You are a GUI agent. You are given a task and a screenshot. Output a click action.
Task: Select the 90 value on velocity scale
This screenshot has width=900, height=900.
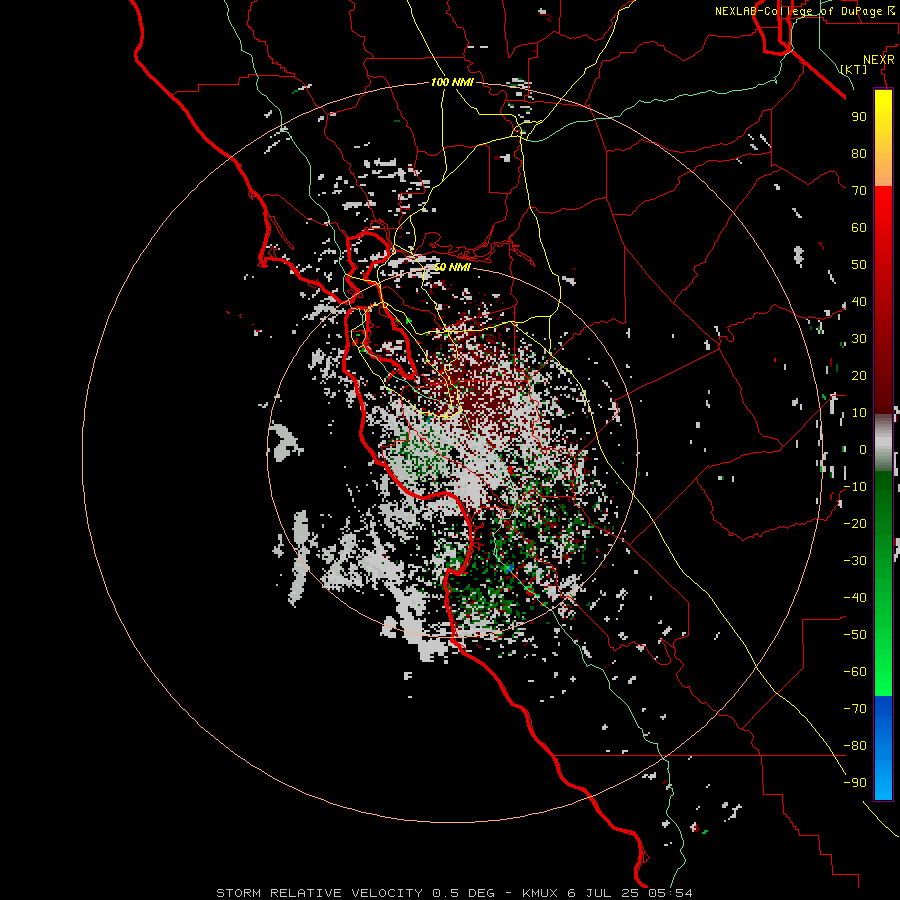point(859,117)
